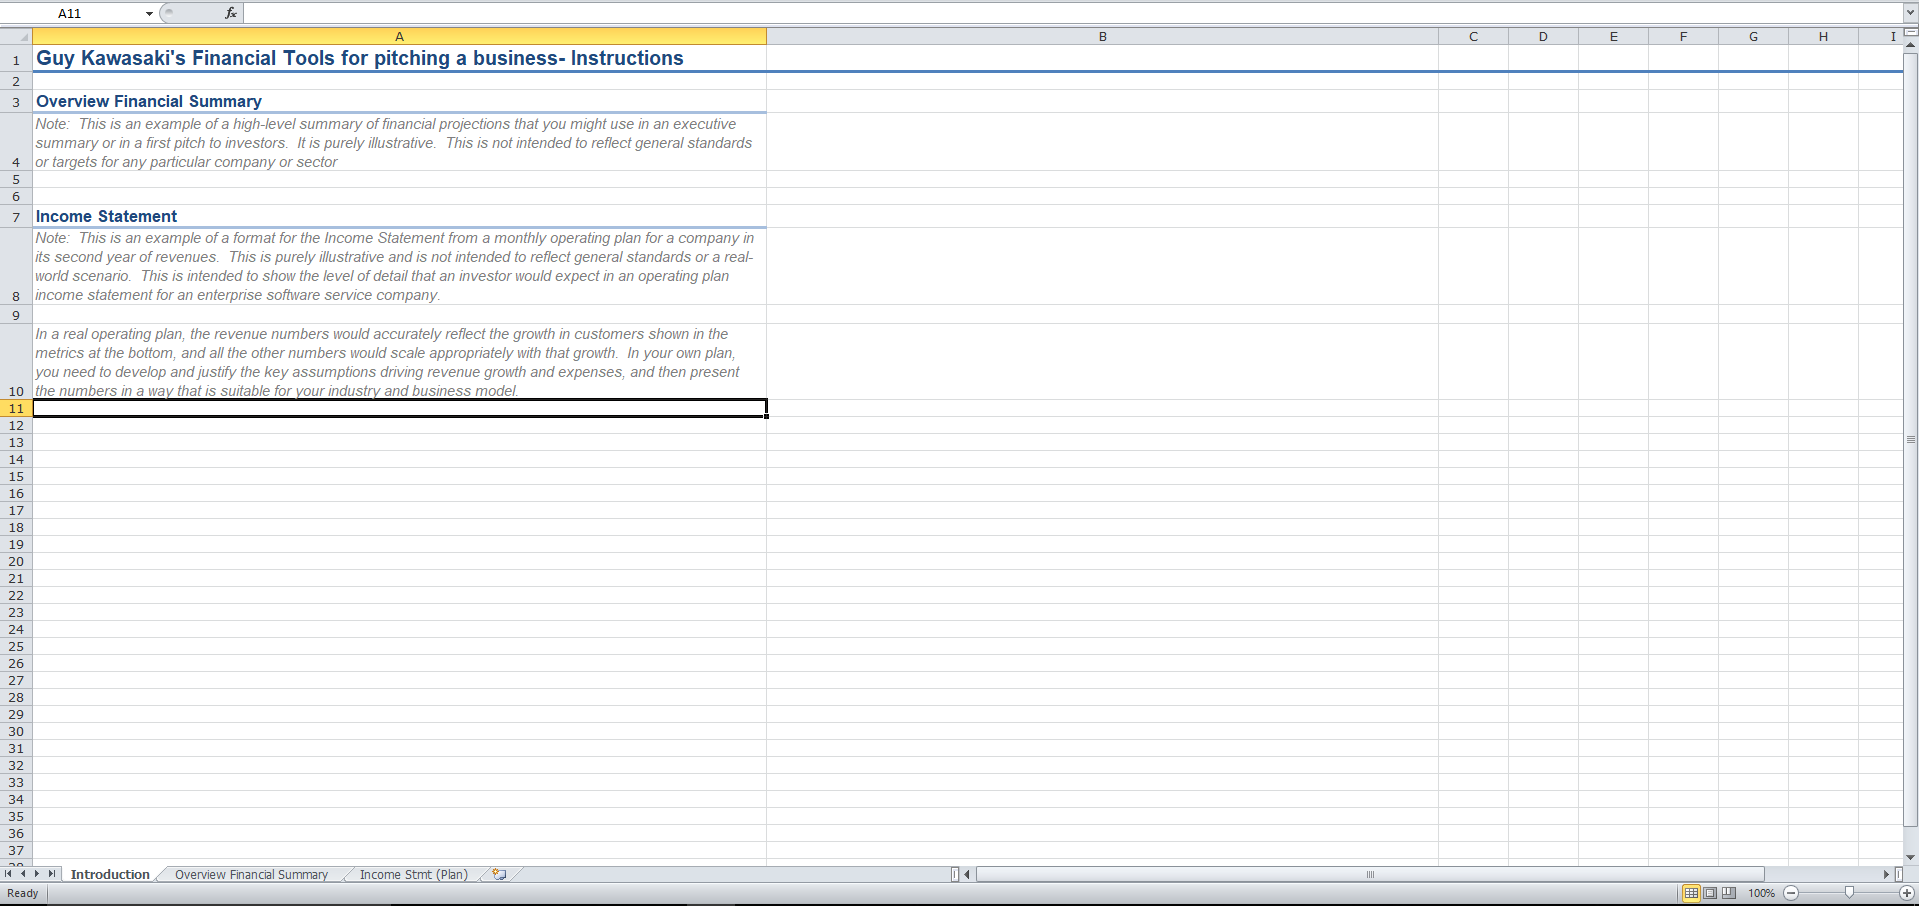Select column G header
Viewport: 1919px width, 906px height.
[1753, 37]
